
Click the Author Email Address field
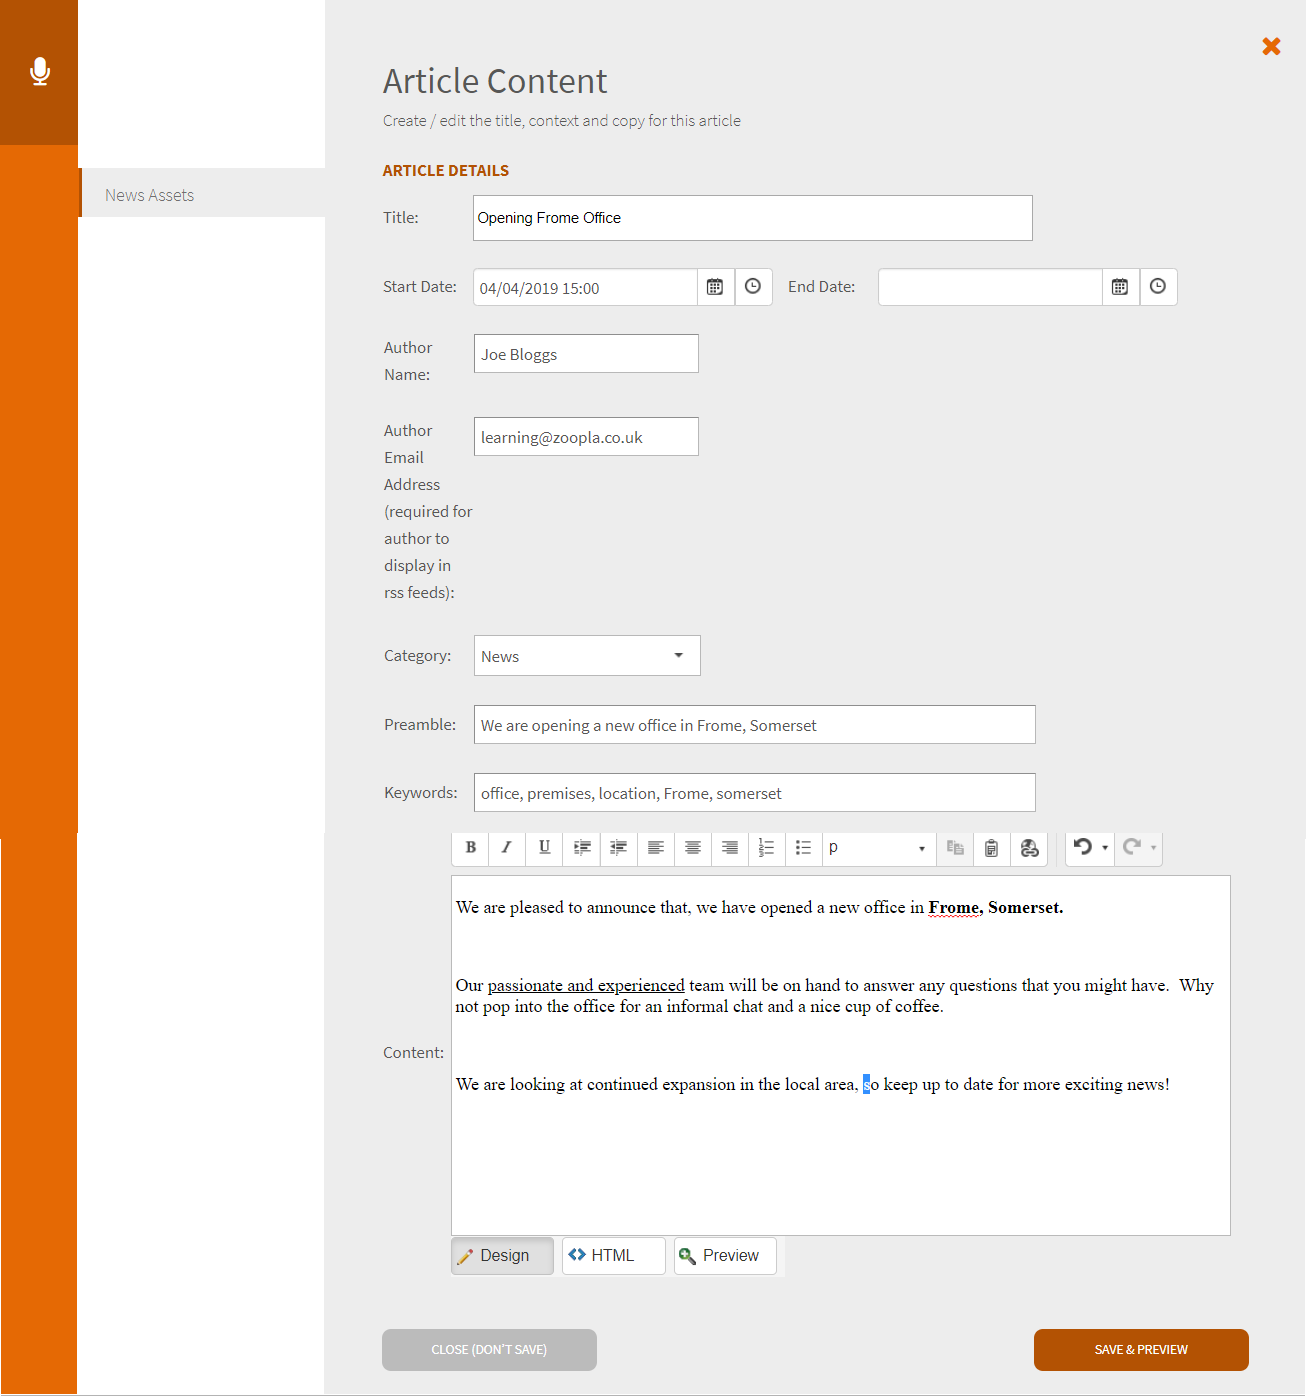586,437
